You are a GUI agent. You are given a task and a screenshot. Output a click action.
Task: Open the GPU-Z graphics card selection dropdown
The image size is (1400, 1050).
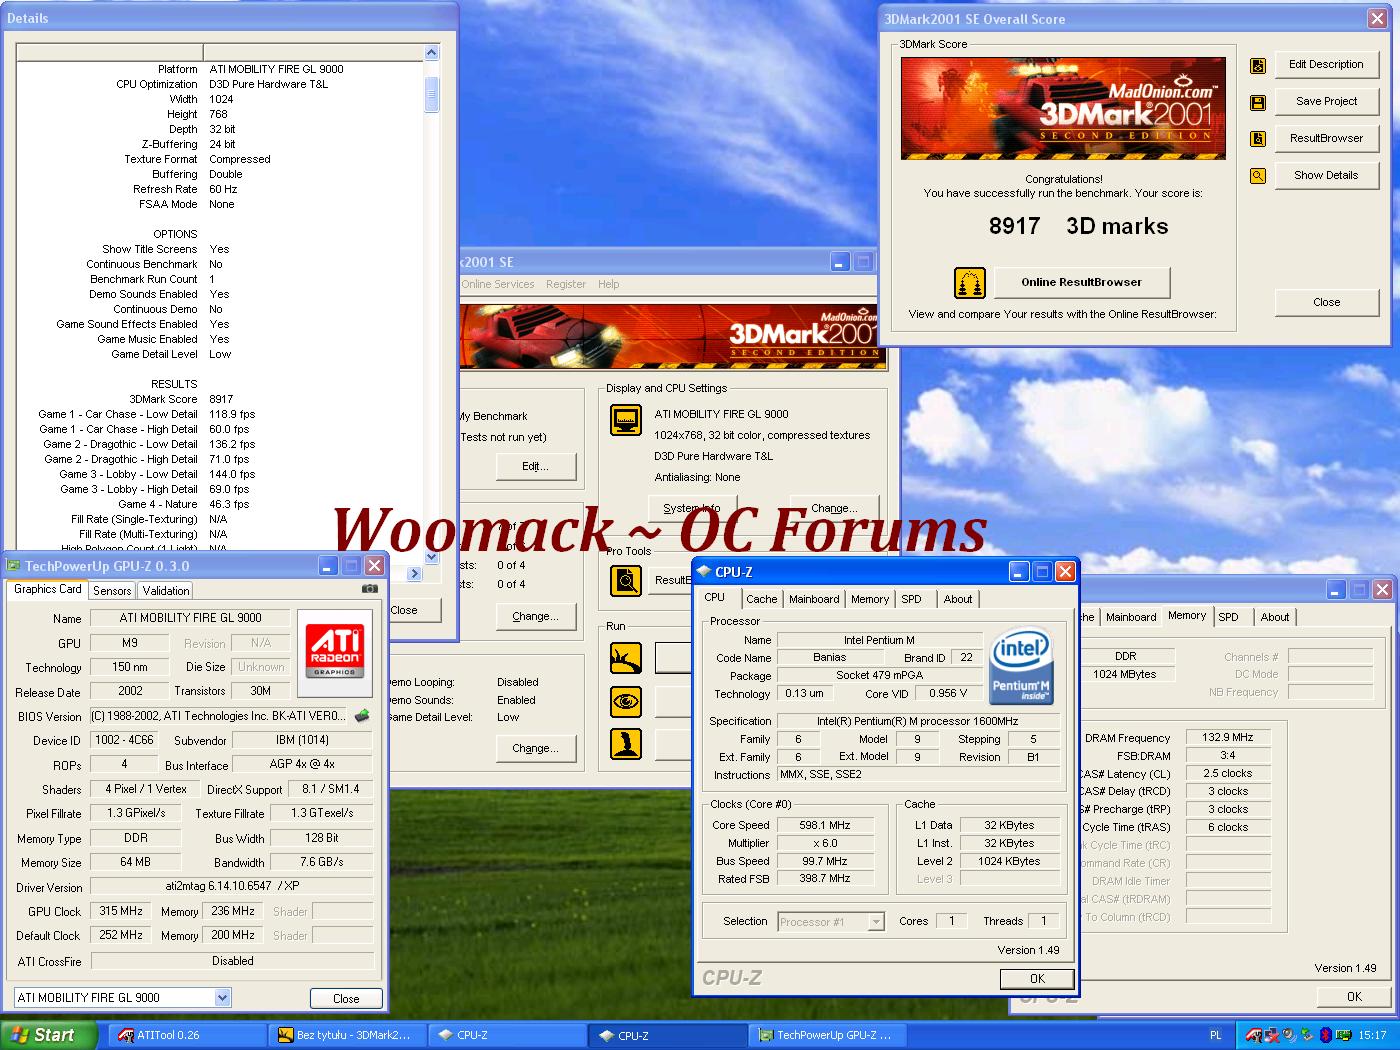222,997
